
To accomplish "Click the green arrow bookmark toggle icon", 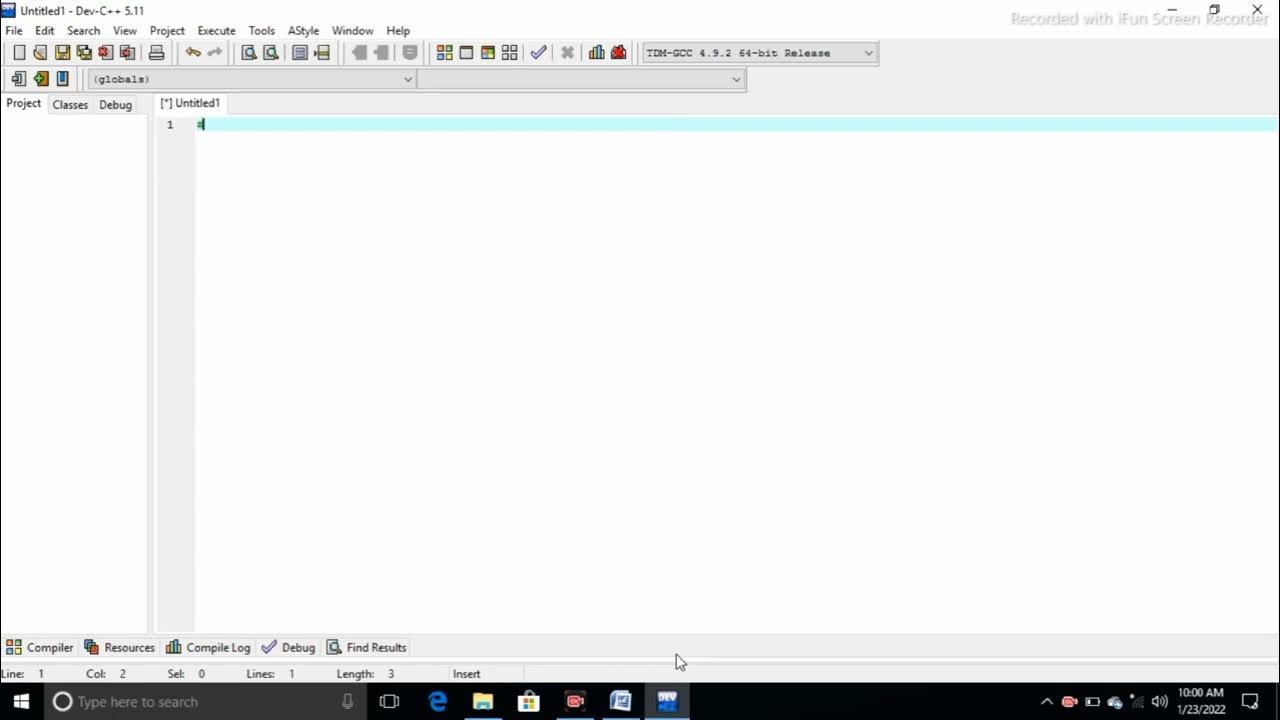I will (40, 79).
